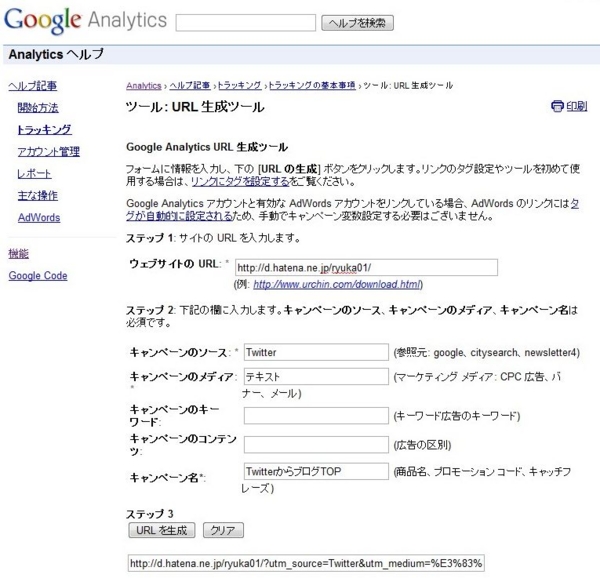Click the 機能 link

click(x=18, y=254)
